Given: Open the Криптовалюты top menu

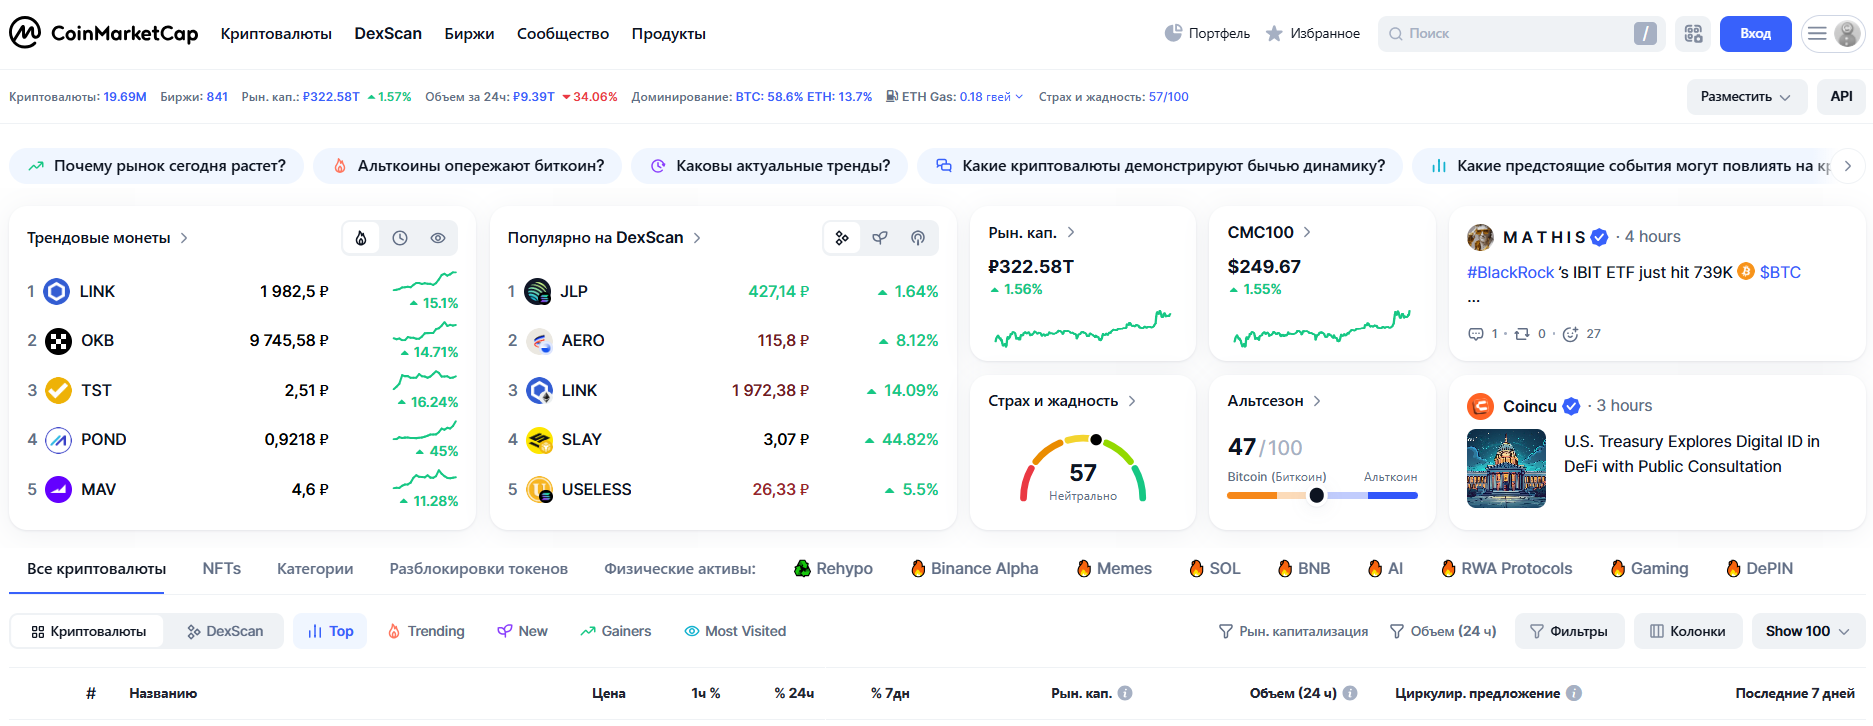Looking at the screenshot, I should (x=276, y=33).
